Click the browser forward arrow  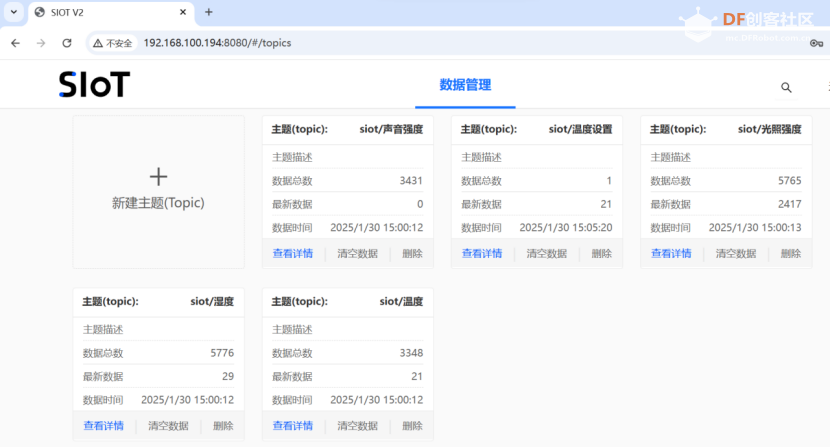tap(41, 43)
